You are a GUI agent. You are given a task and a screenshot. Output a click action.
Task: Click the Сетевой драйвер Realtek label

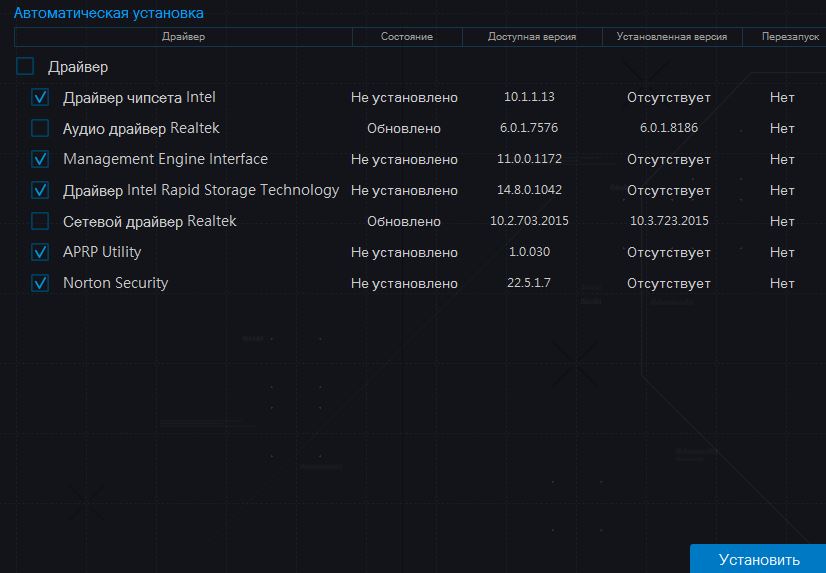(x=149, y=221)
